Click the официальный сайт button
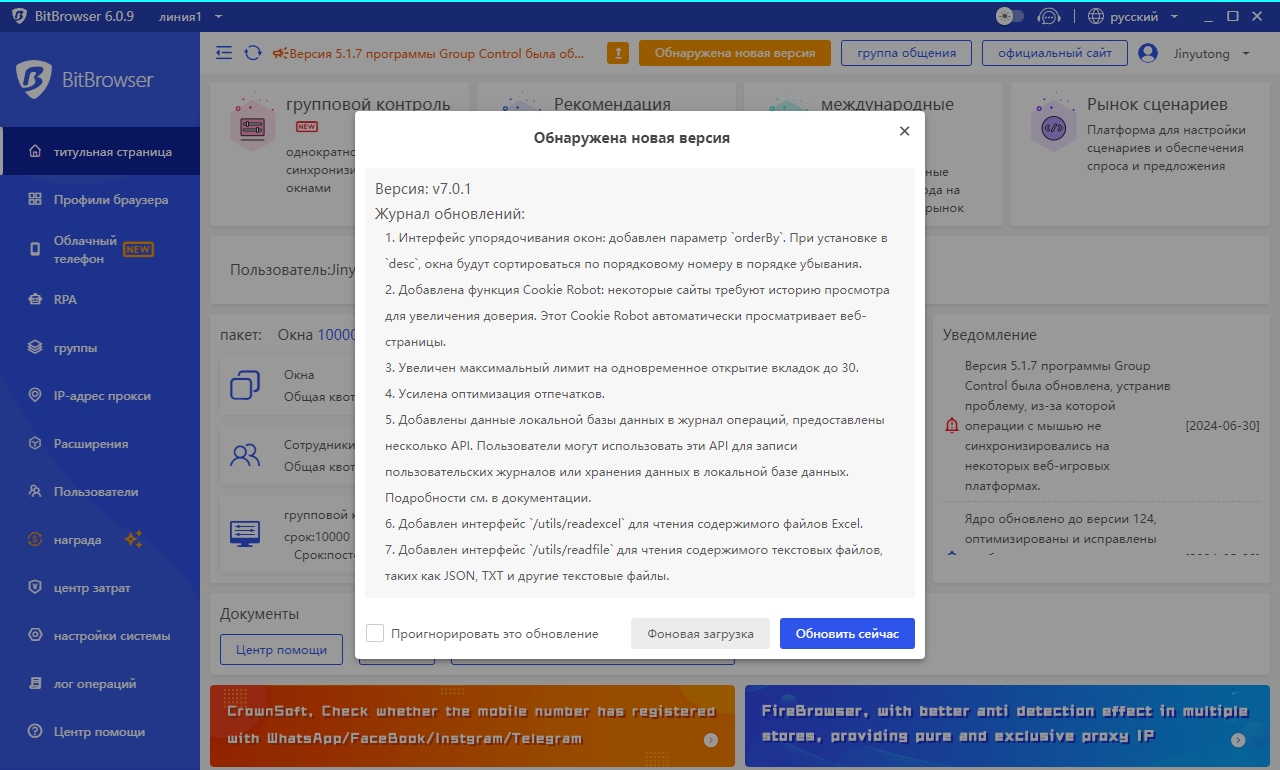This screenshot has height=770, width=1280. click(1055, 53)
